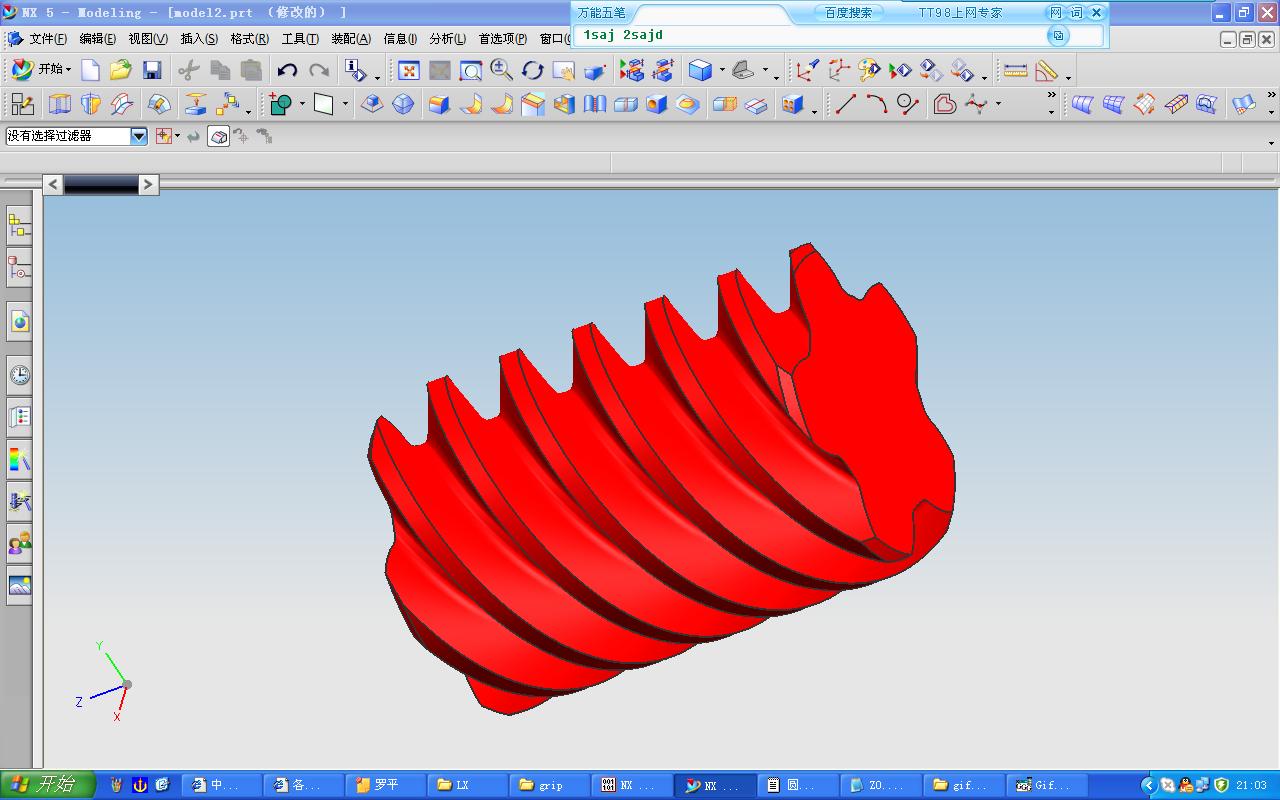This screenshot has width=1280, height=800.
Task: Open the Part Navigator sidebar icon
Action: pos(20,268)
